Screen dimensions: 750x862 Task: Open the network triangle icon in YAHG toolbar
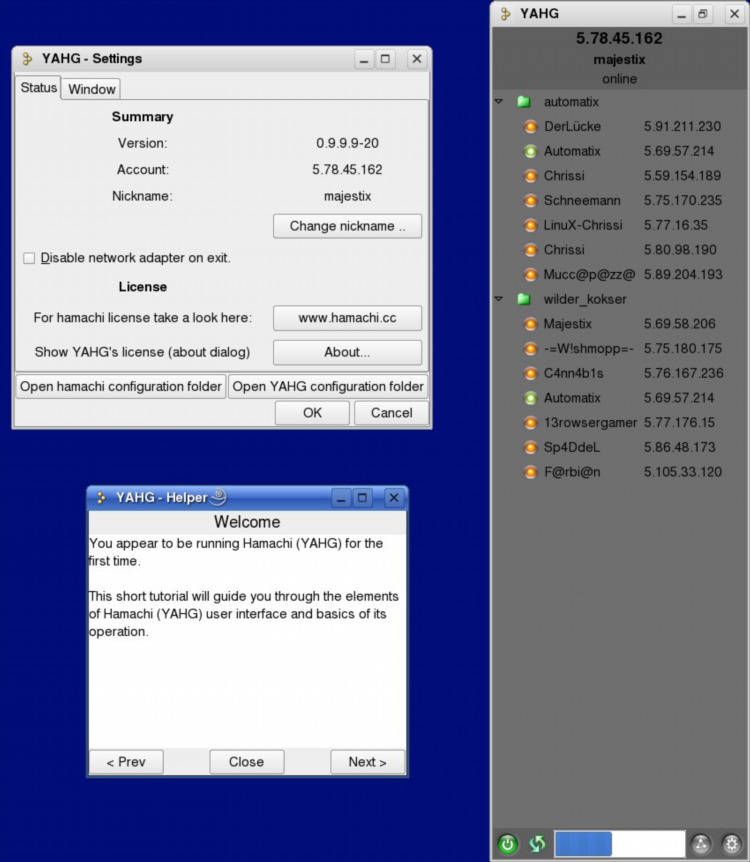click(701, 843)
